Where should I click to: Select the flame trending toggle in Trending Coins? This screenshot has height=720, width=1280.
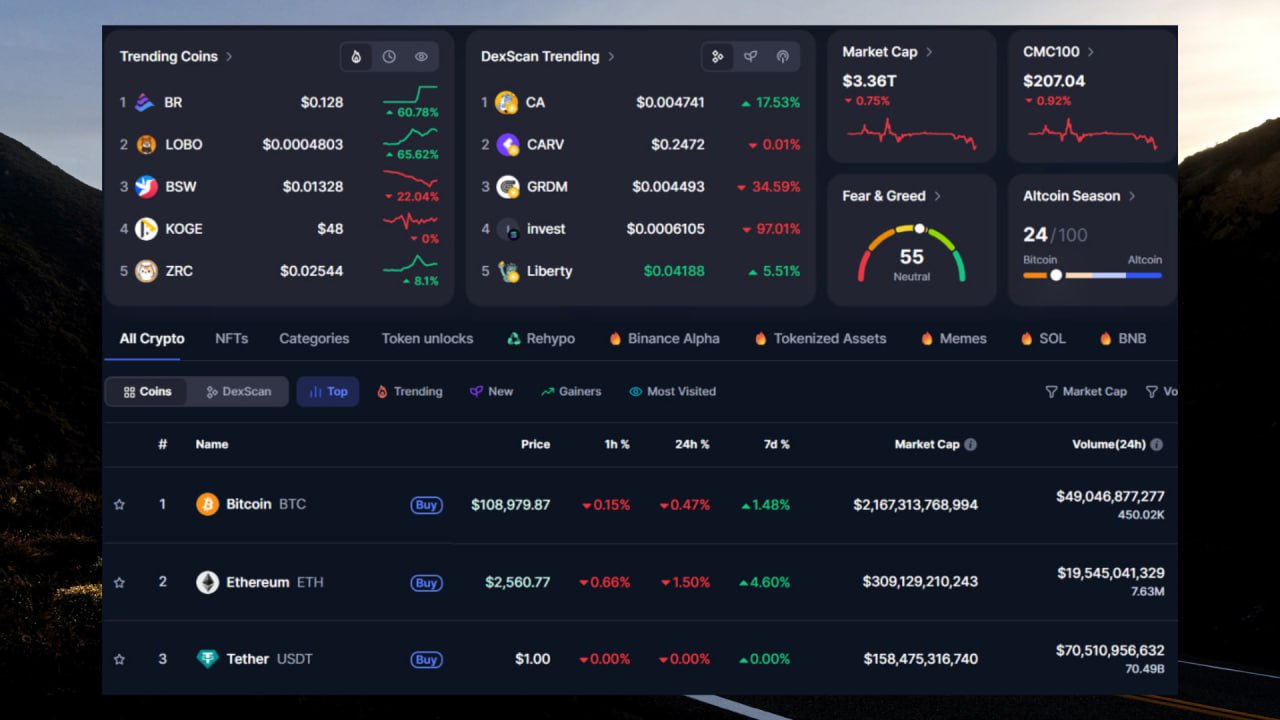coord(356,57)
